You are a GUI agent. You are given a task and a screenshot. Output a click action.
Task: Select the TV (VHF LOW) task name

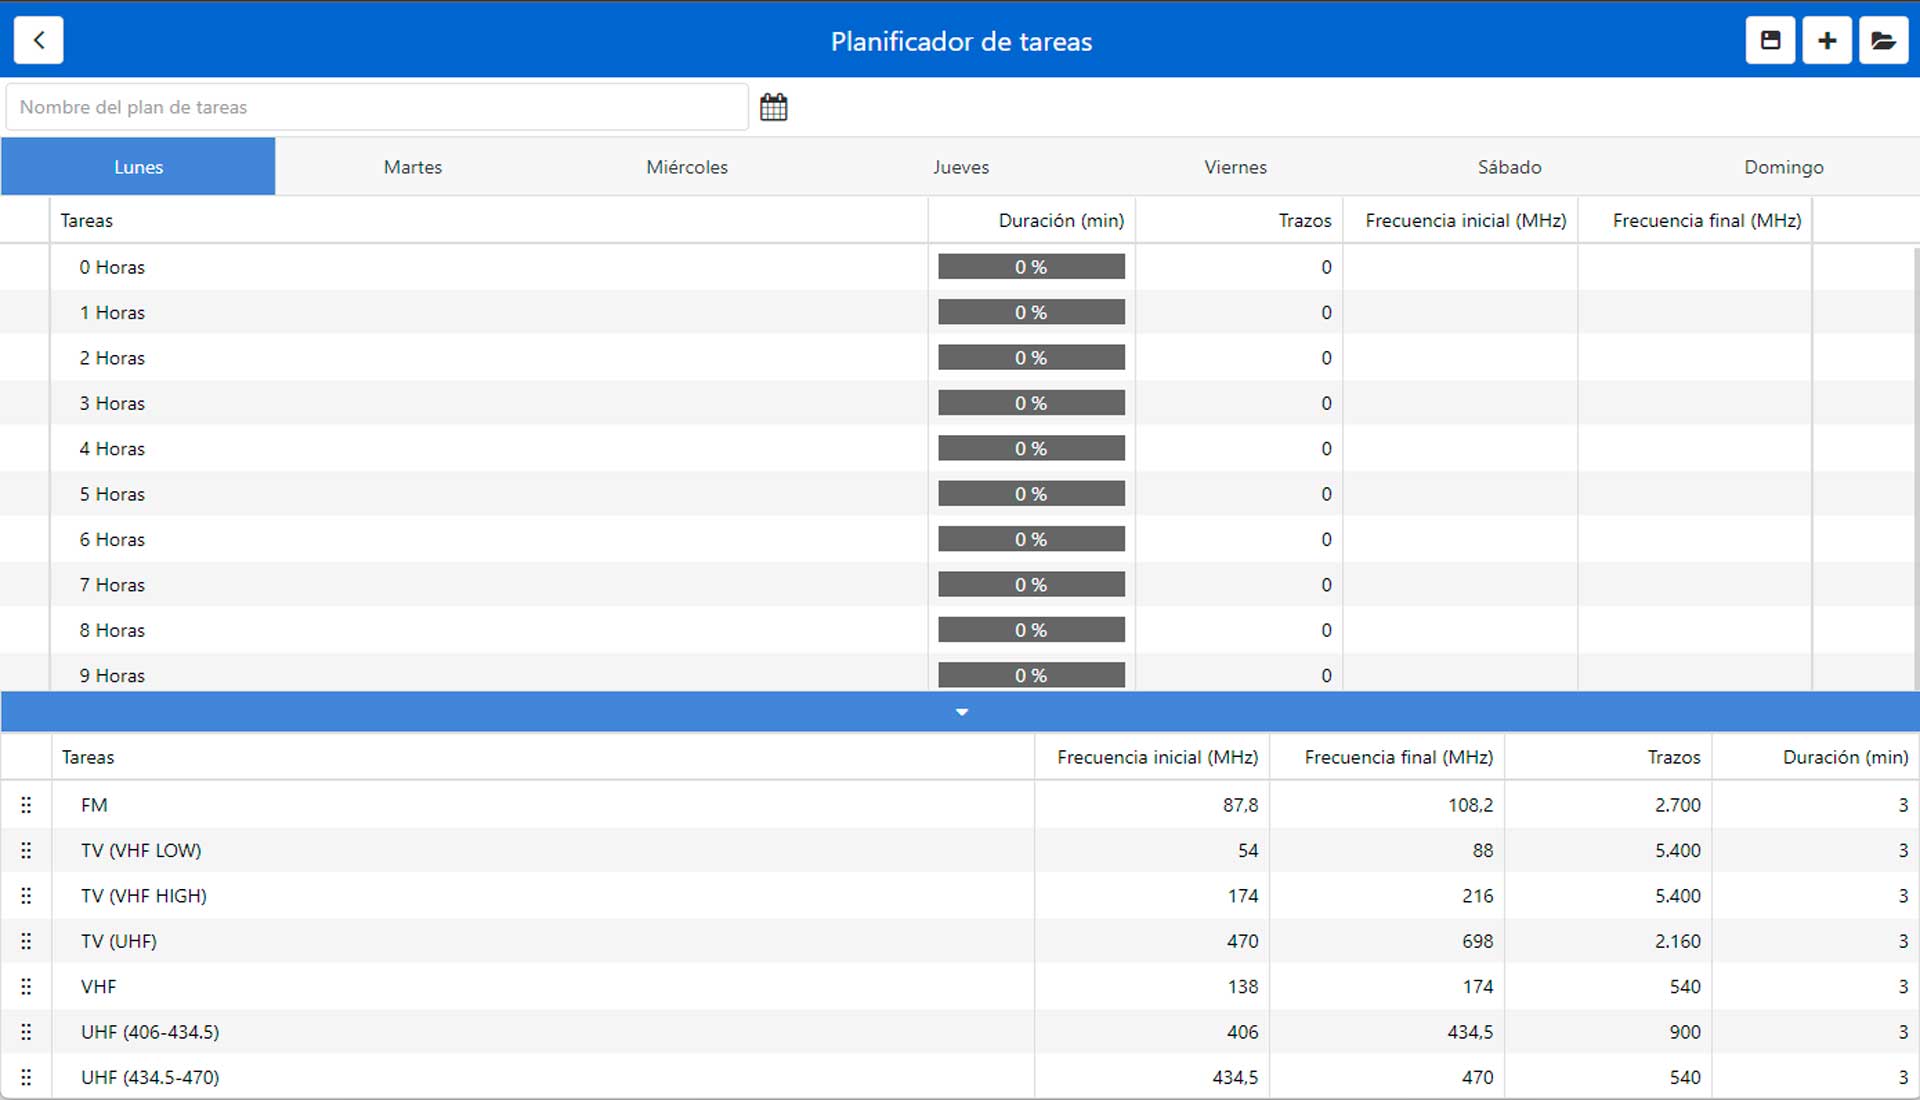coord(141,850)
